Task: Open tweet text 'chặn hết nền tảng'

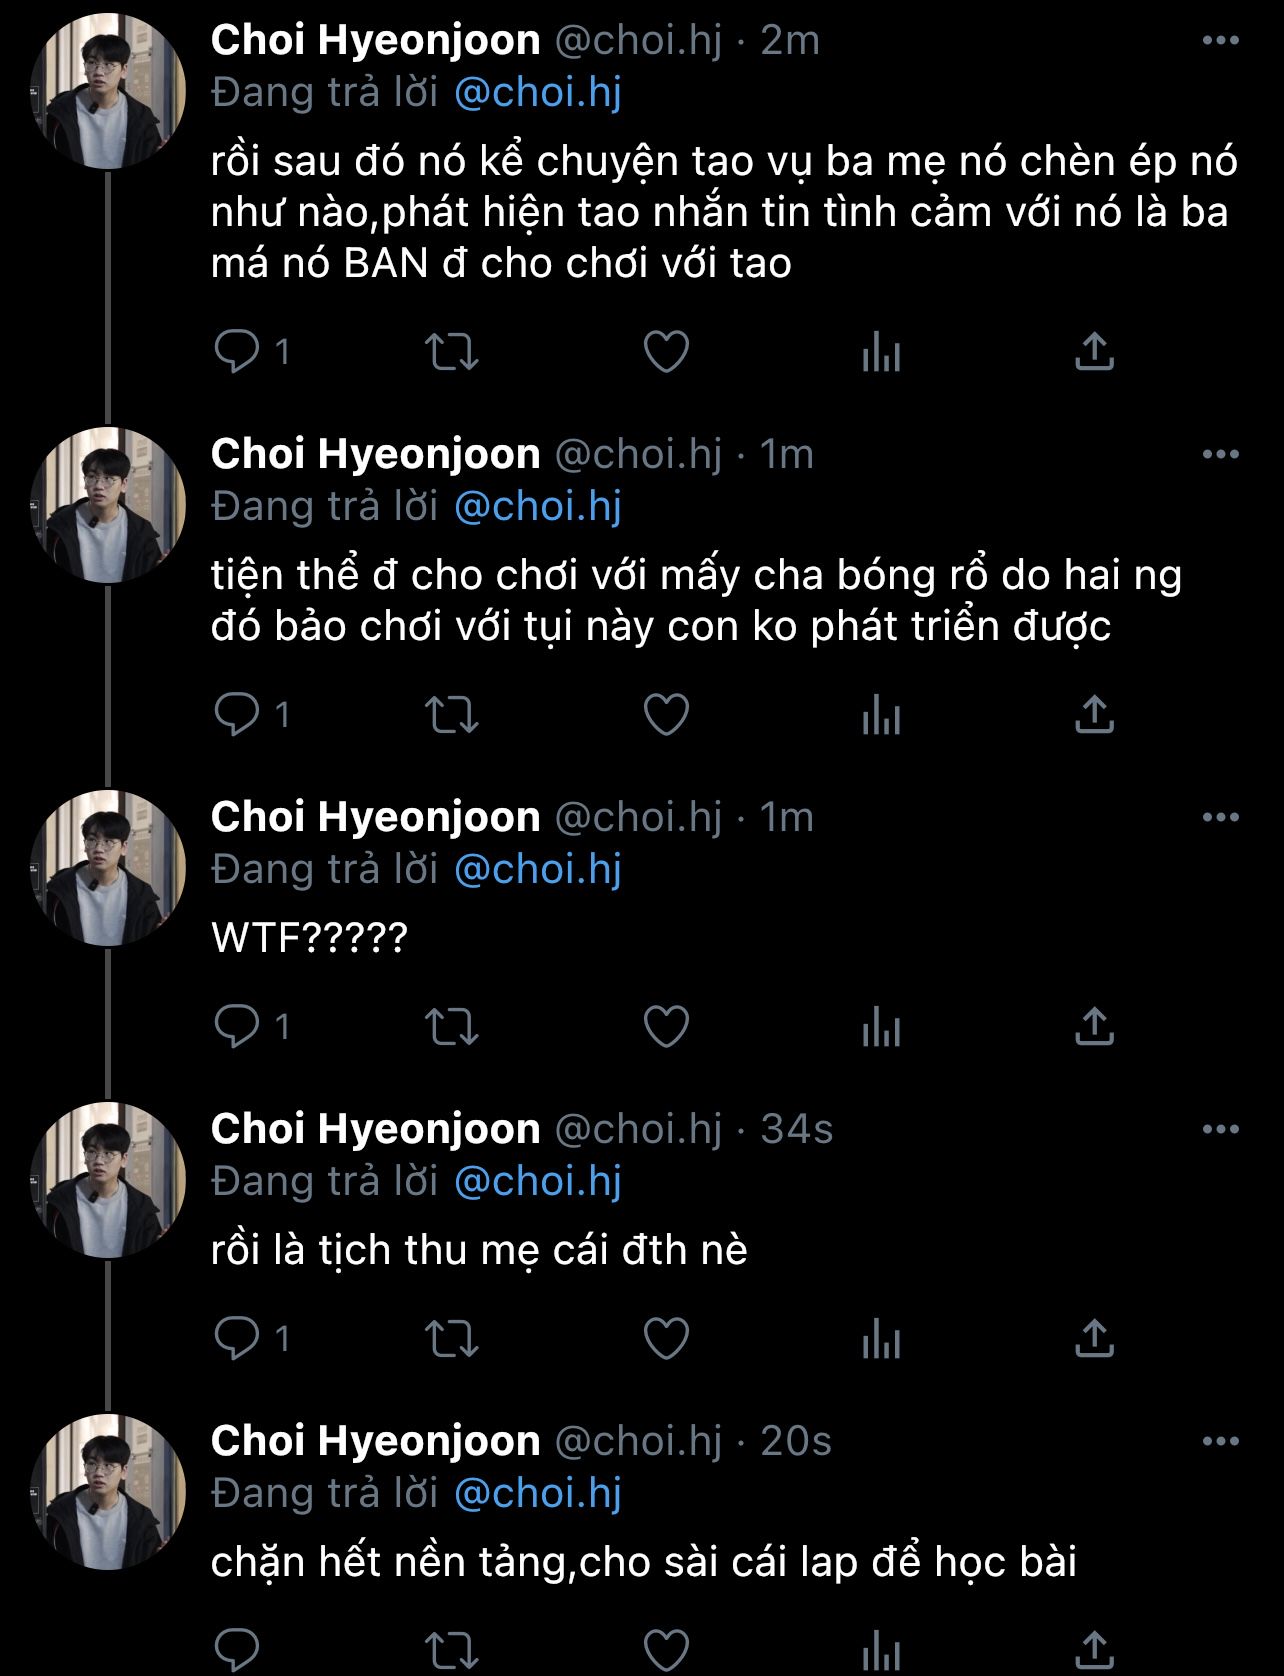Action: tap(643, 1562)
